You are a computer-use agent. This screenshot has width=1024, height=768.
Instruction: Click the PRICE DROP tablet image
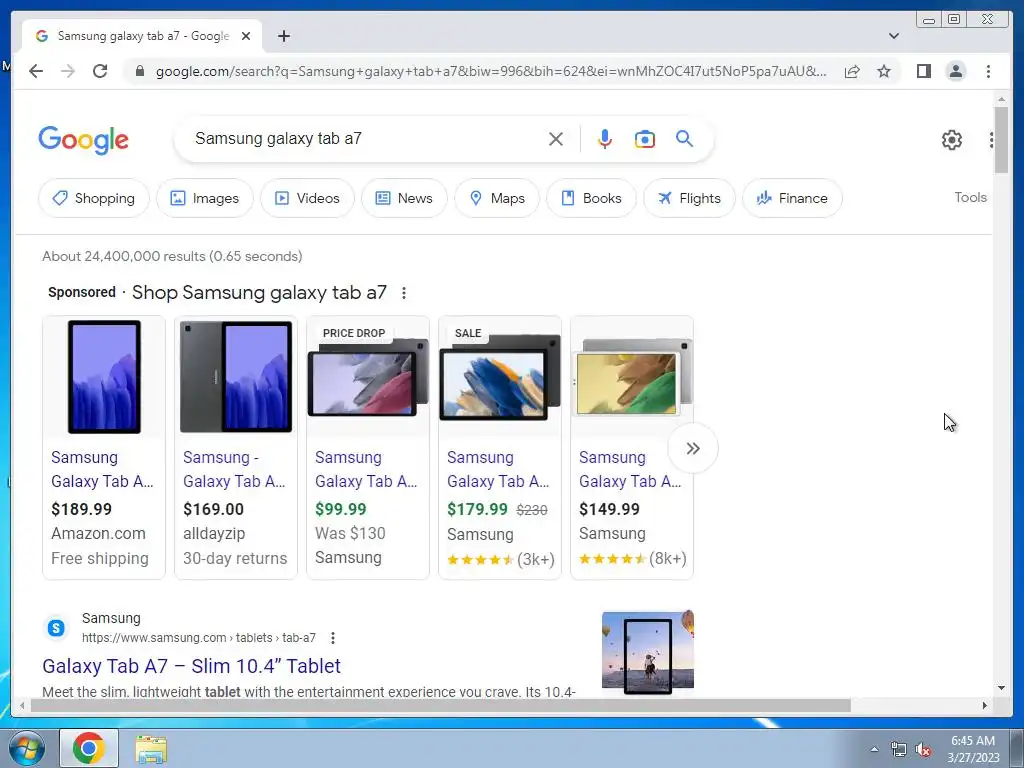(x=368, y=377)
